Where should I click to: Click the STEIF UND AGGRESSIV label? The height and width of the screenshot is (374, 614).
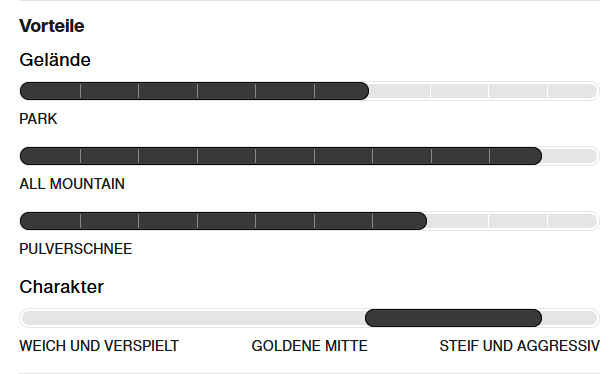pos(519,346)
